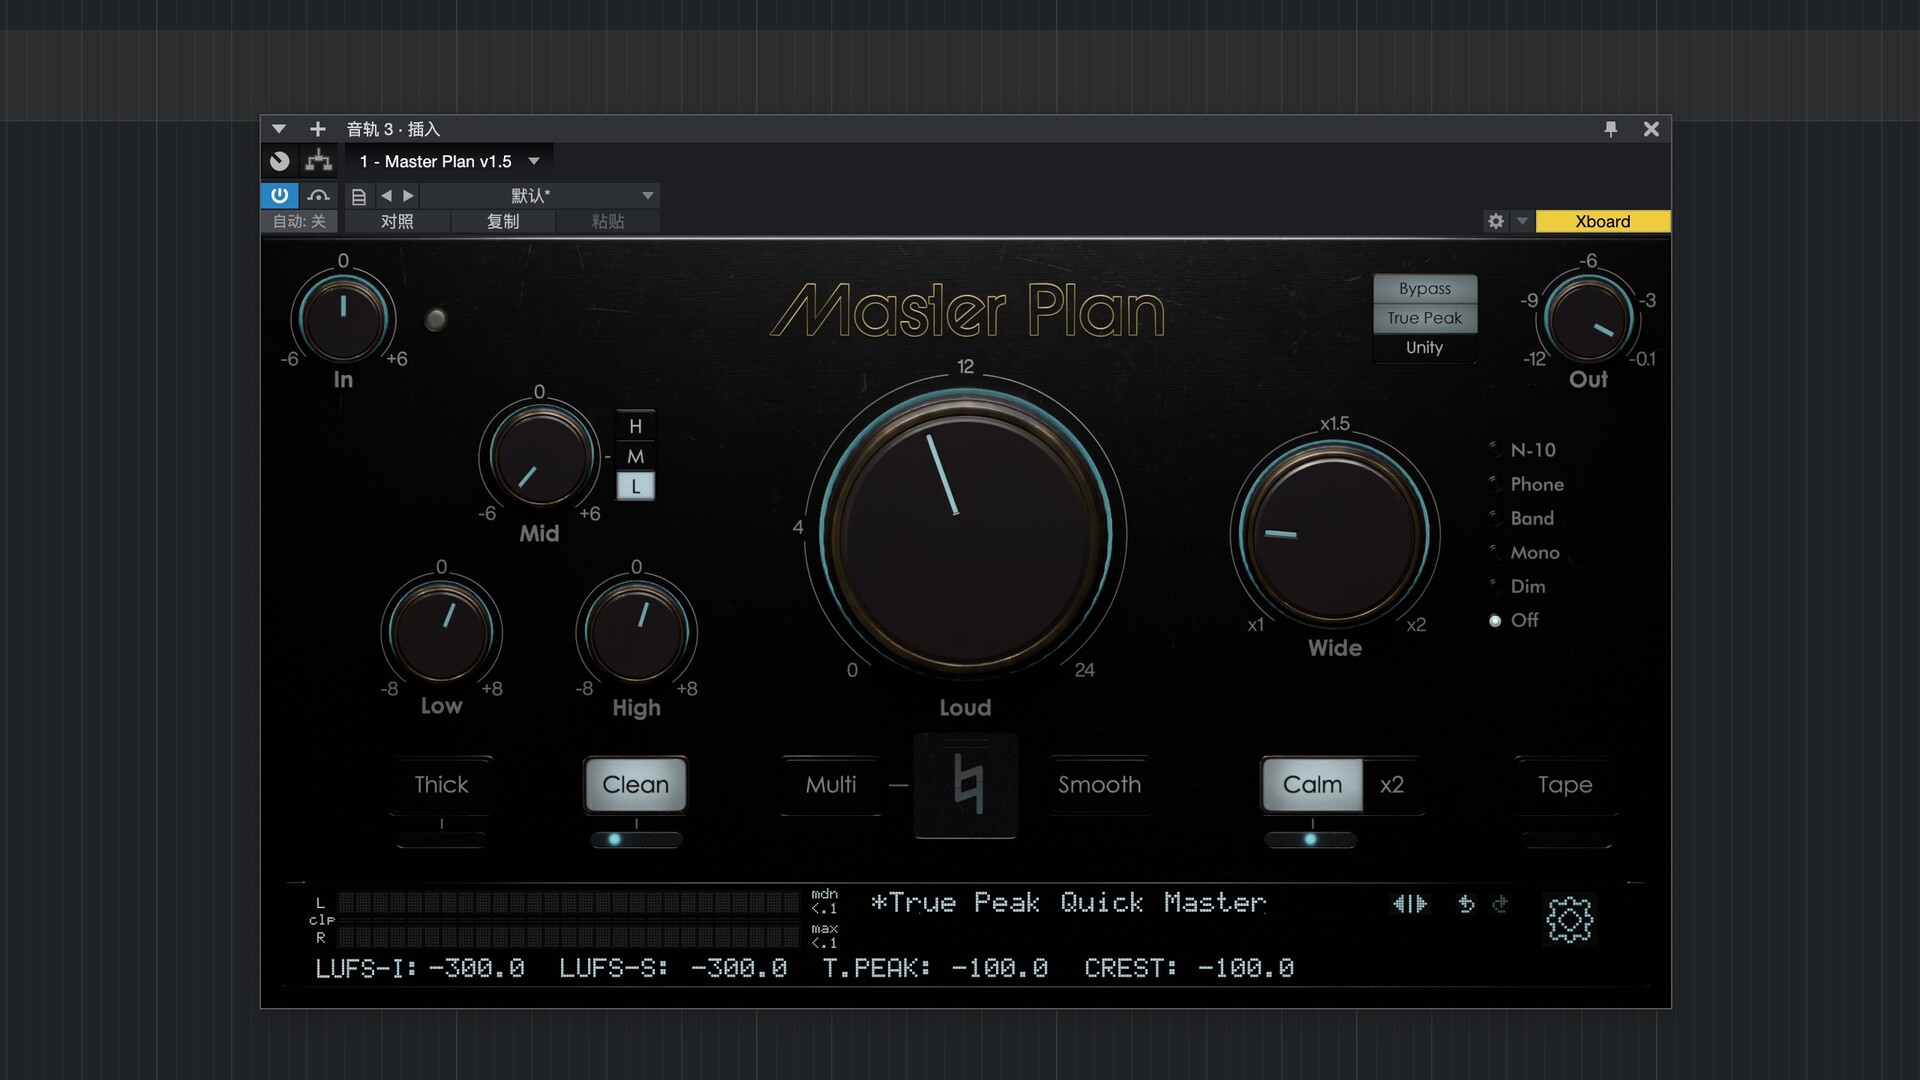Toggle the Bypass button
1920x1080 pixels.
[1425, 288]
